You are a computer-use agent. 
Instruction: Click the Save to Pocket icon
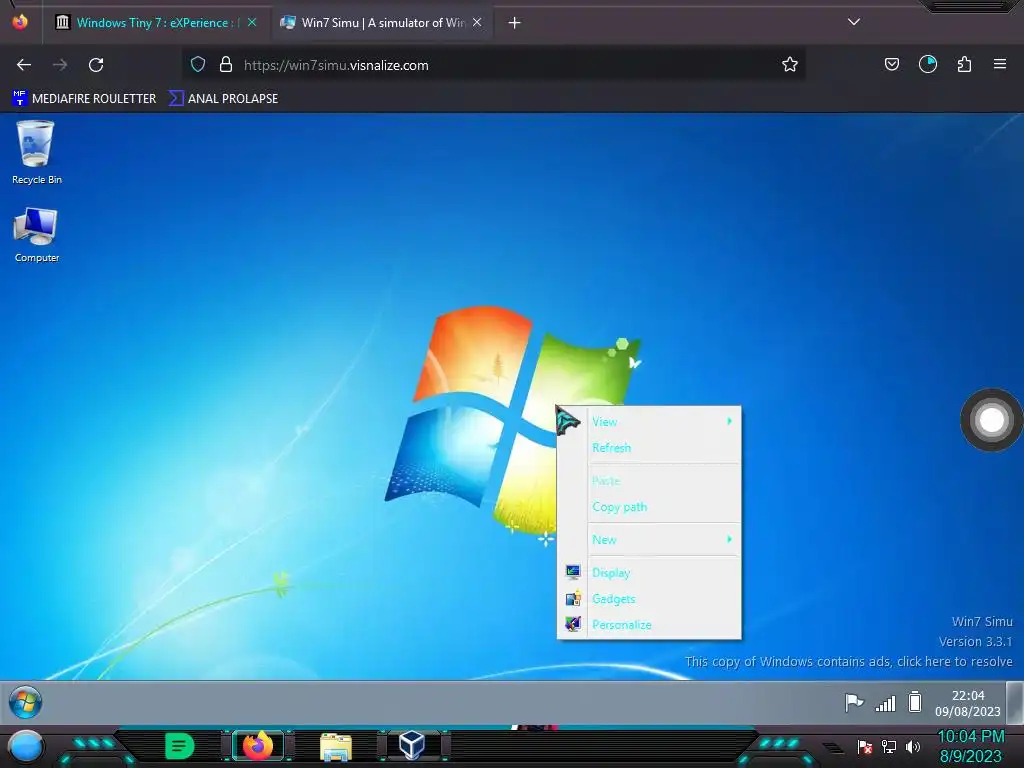pos(891,64)
